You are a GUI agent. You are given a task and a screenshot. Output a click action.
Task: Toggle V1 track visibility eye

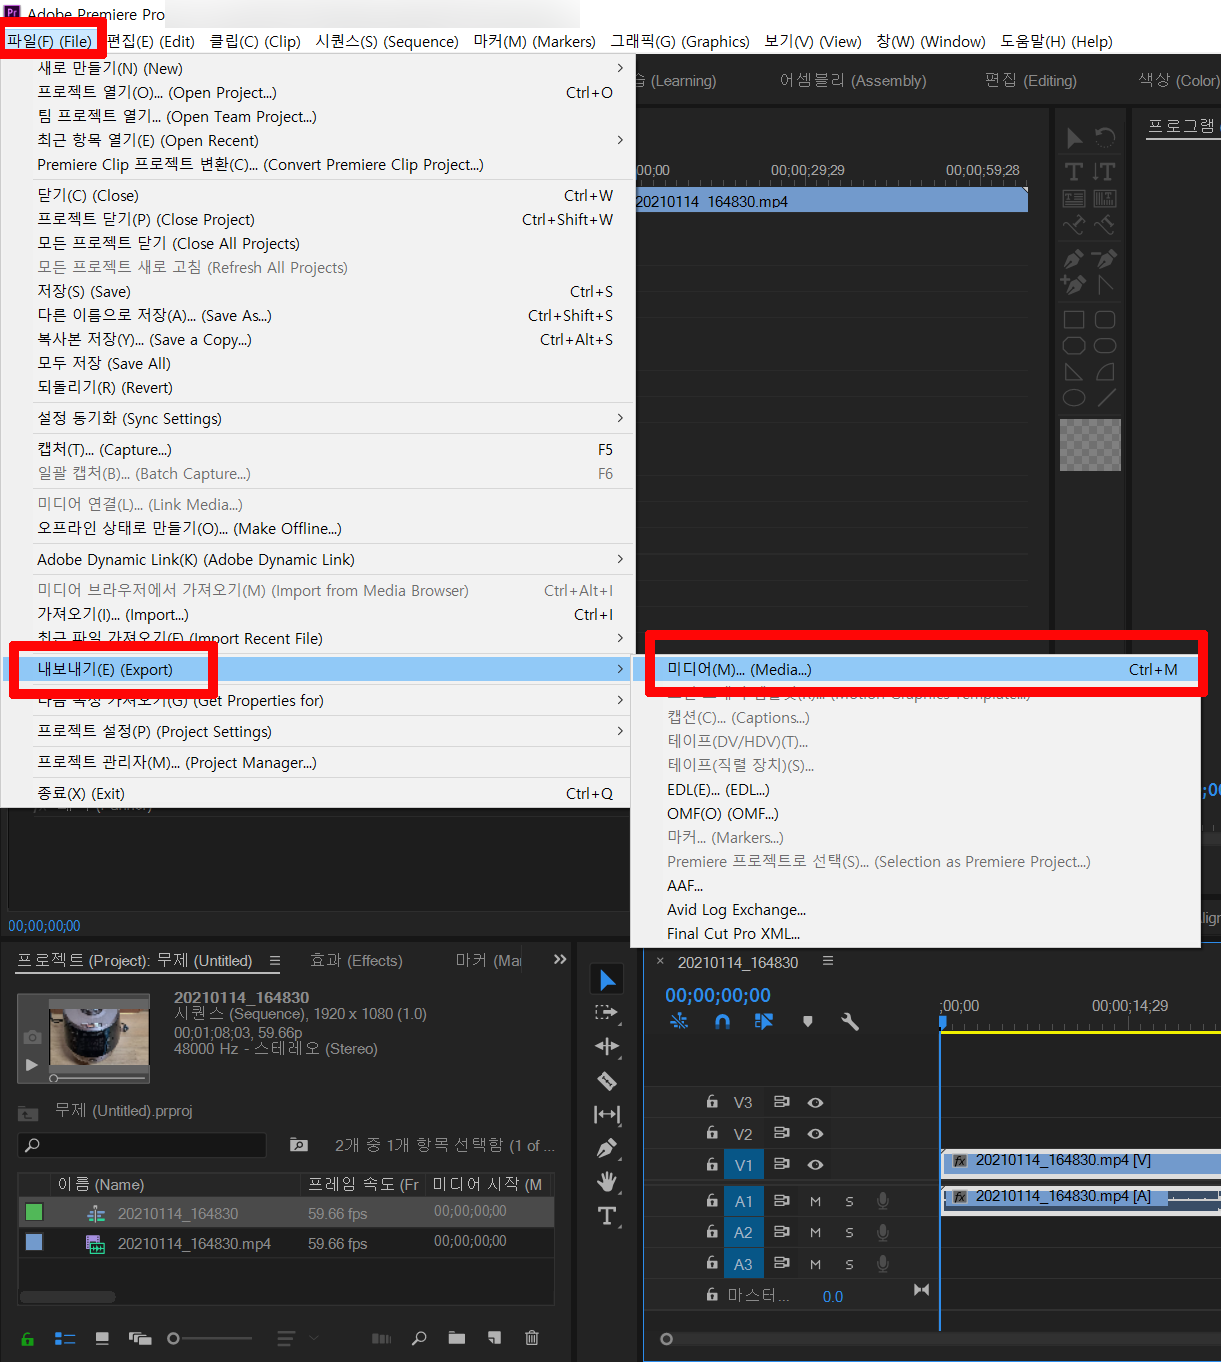(816, 1164)
